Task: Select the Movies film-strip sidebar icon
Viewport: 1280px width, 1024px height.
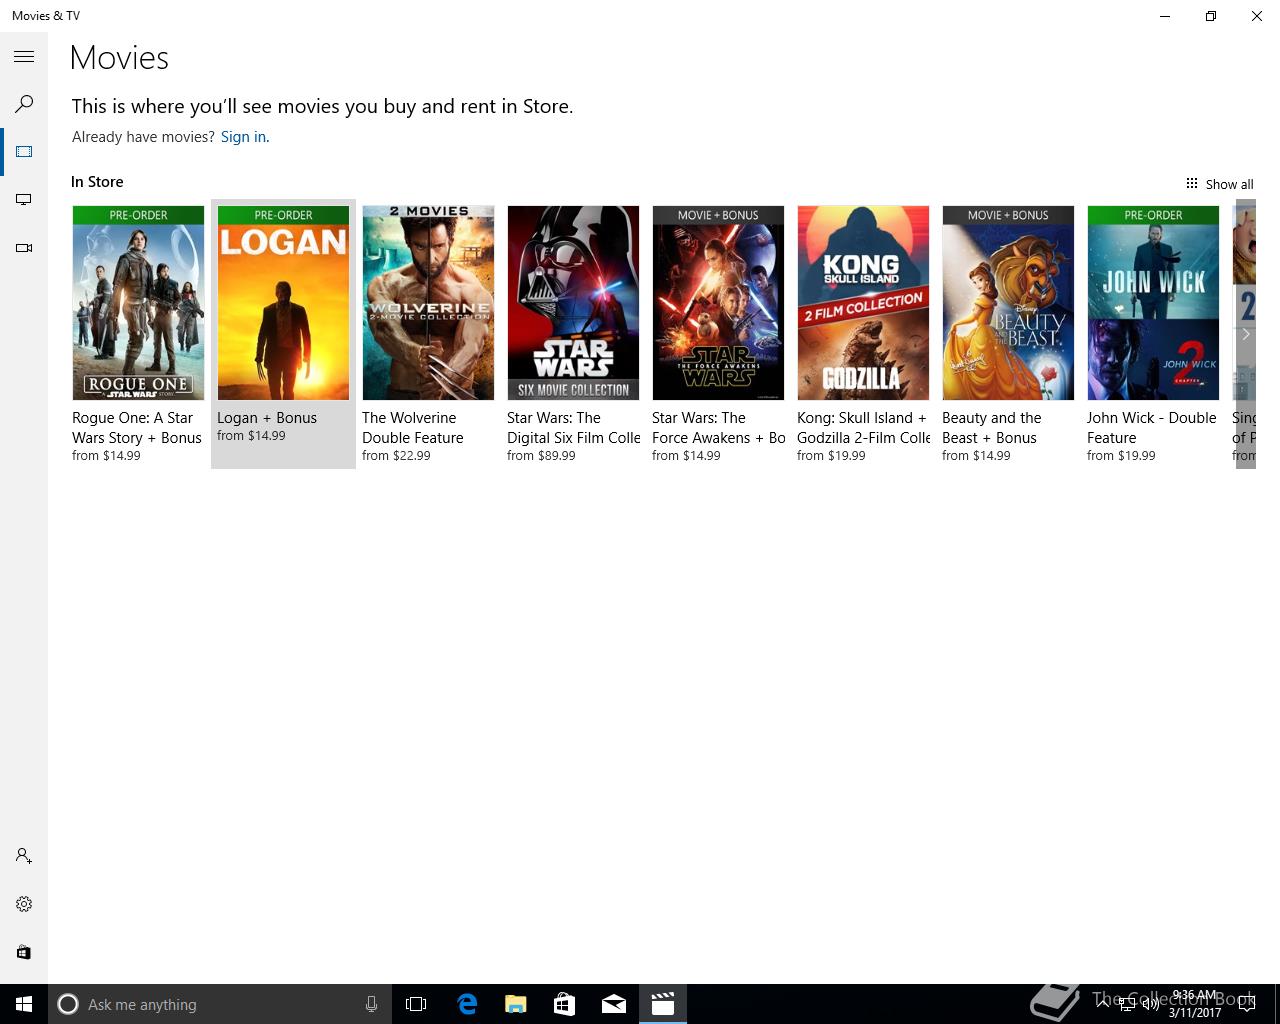Action: tap(24, 152)
